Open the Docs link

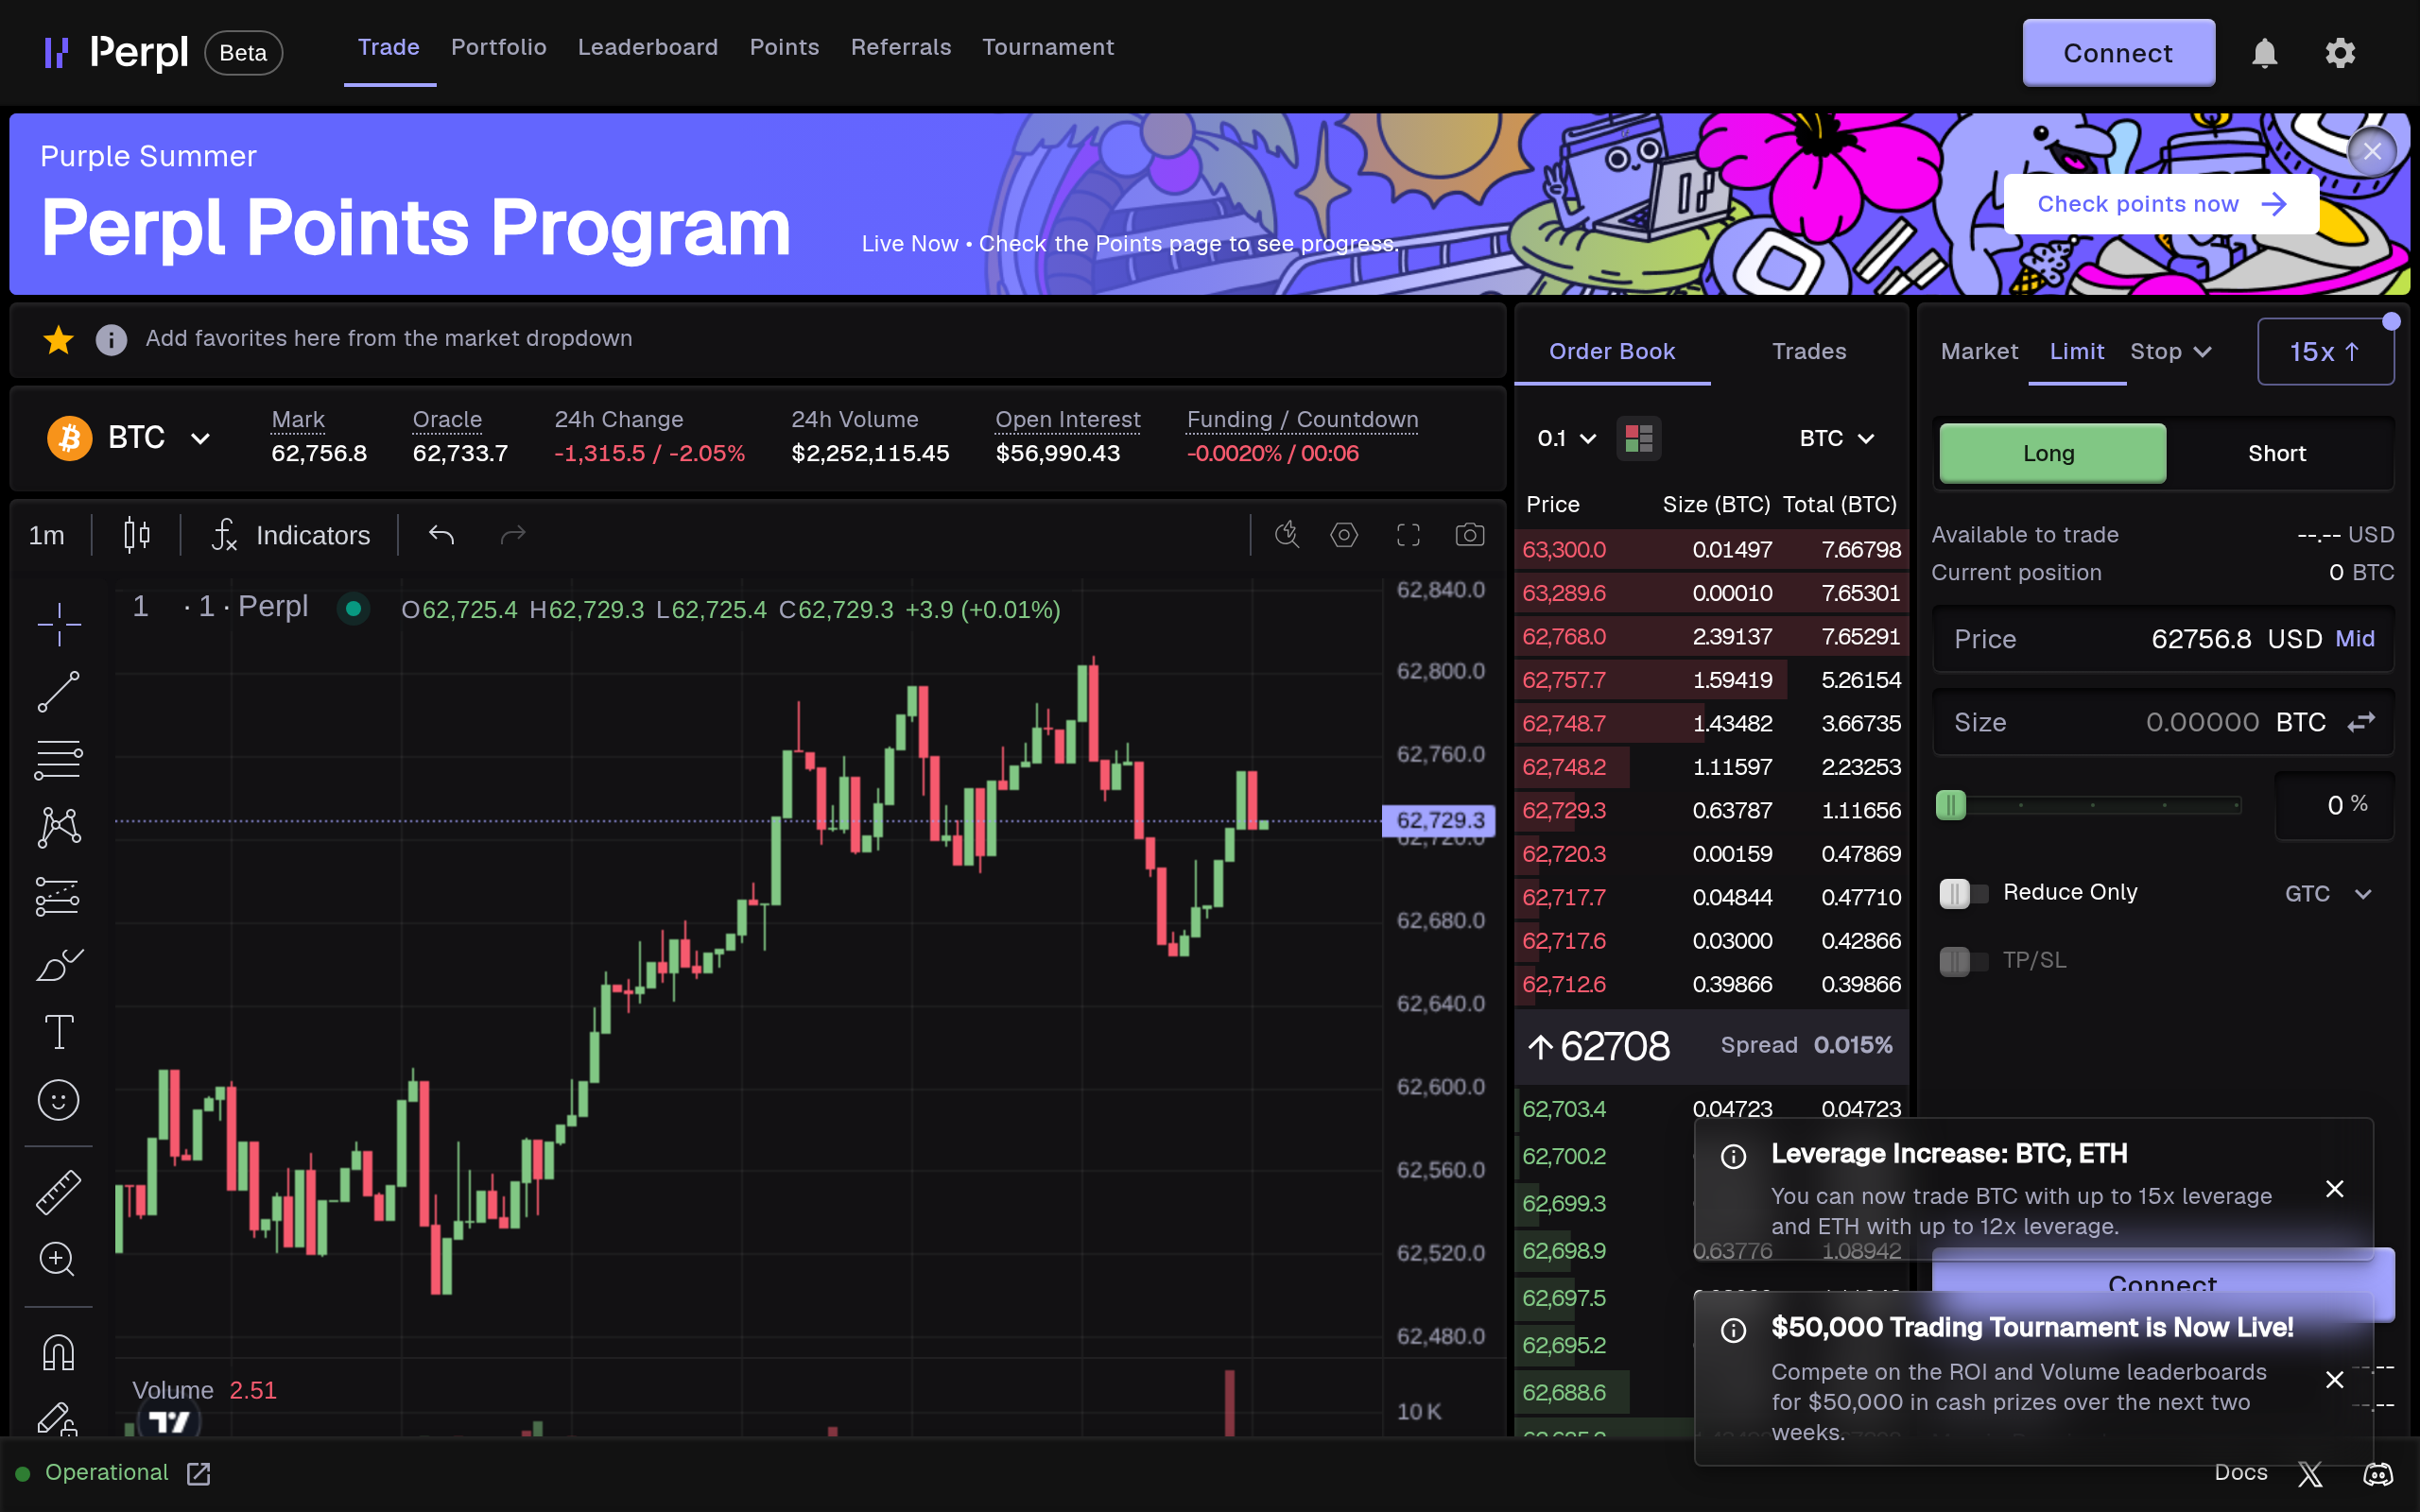click(2240, 1473)
